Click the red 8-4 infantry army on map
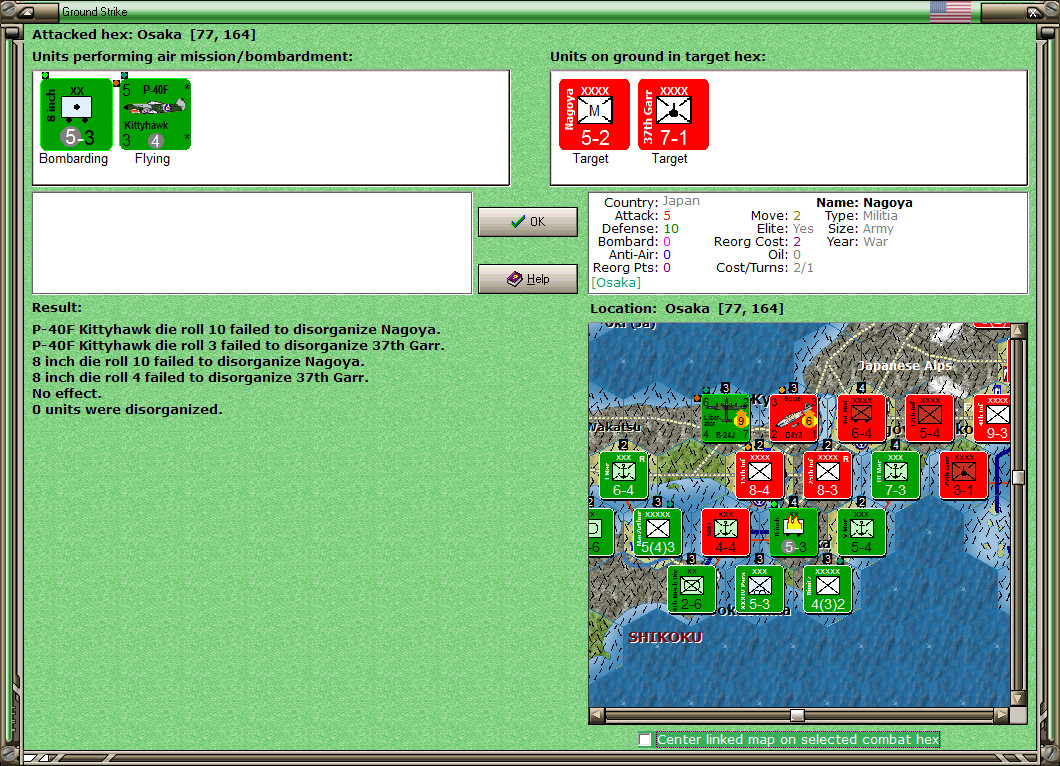Image resolution: width=1060 pixels, height=766 pixels. tap(759, 475)
